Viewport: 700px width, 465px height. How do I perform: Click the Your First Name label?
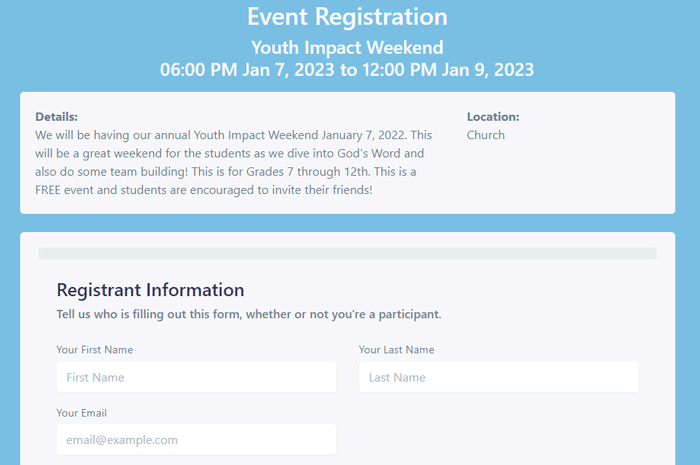pos(95,350)
